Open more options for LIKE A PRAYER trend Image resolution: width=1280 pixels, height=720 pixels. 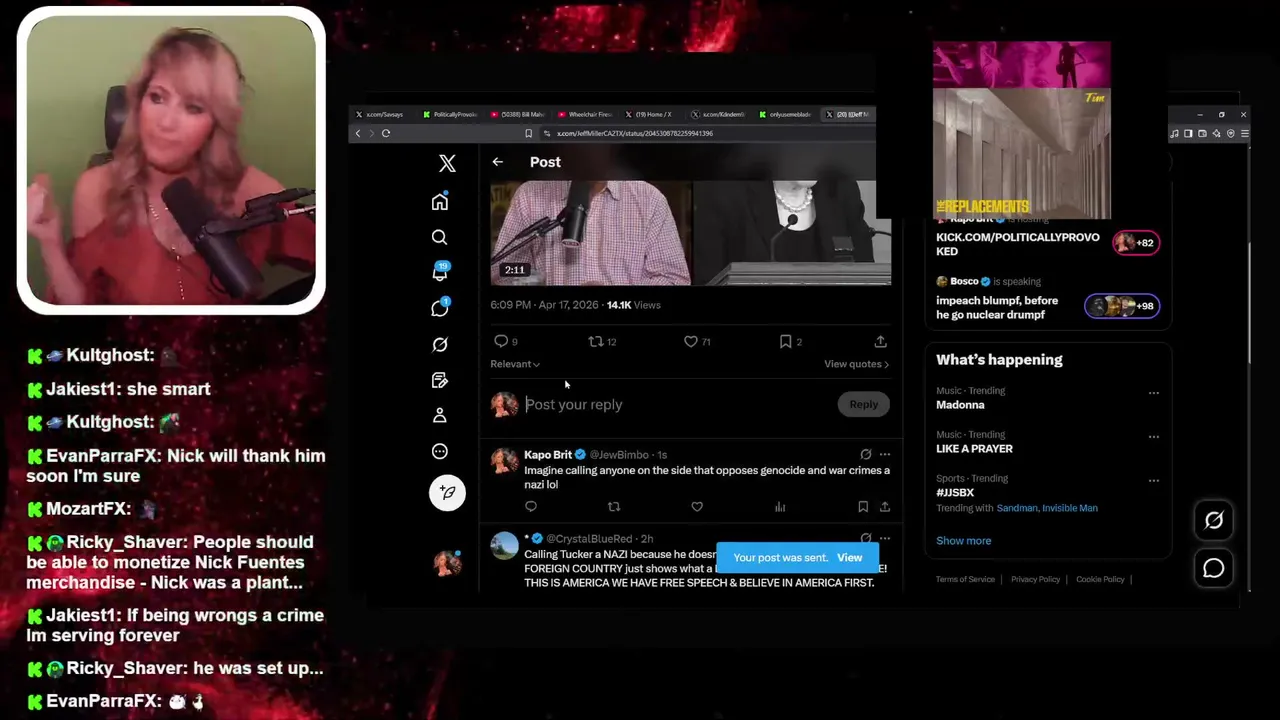[1154, 437]
